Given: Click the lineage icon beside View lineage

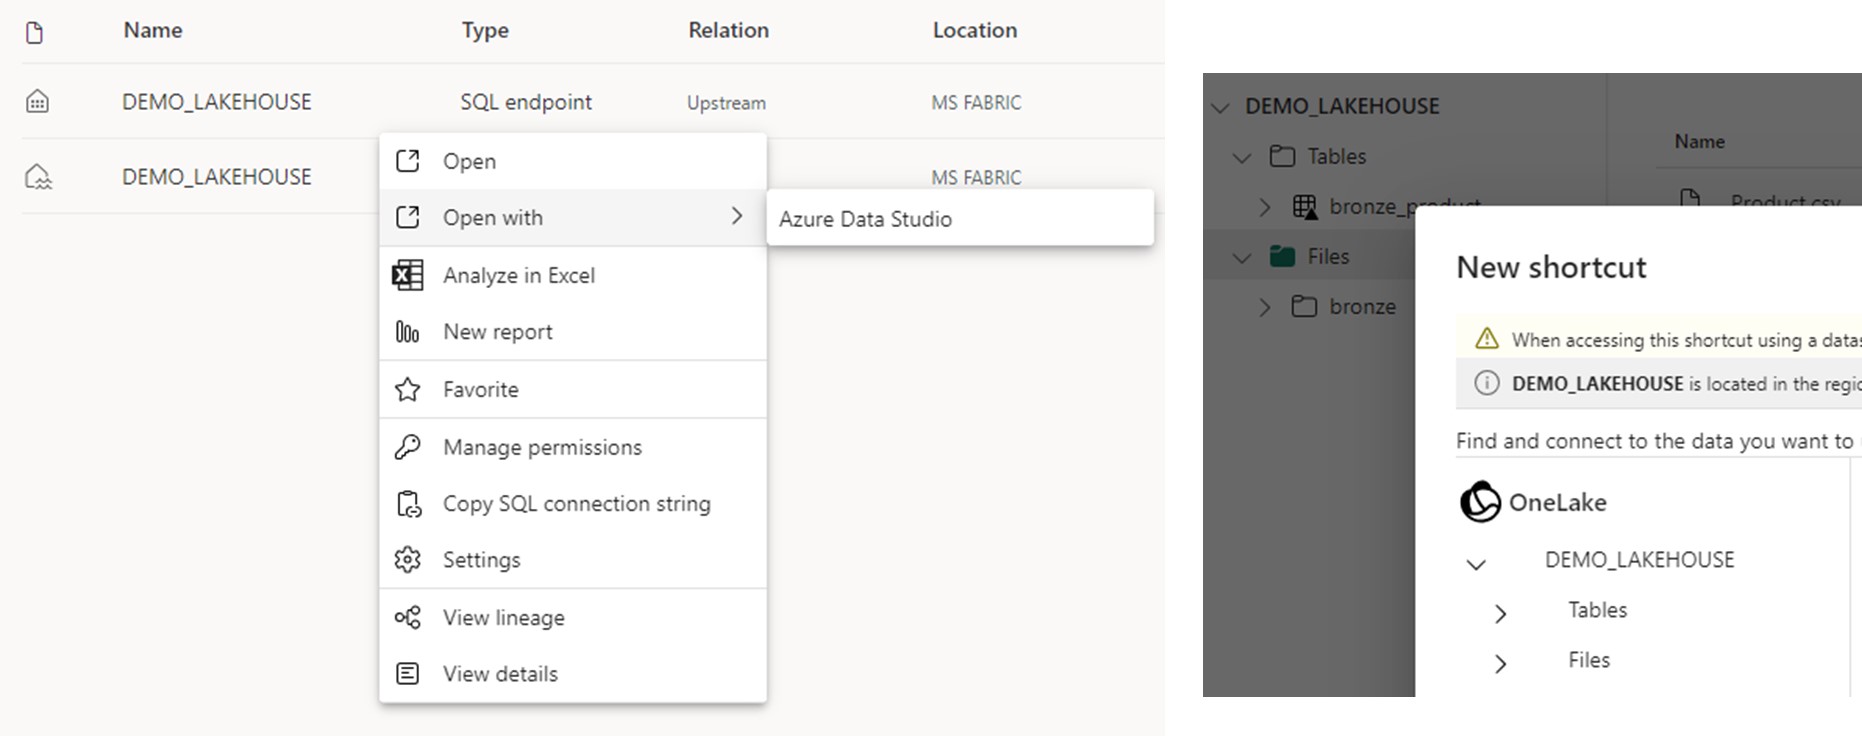Looking at the screenshot, I should pos(407,618).
